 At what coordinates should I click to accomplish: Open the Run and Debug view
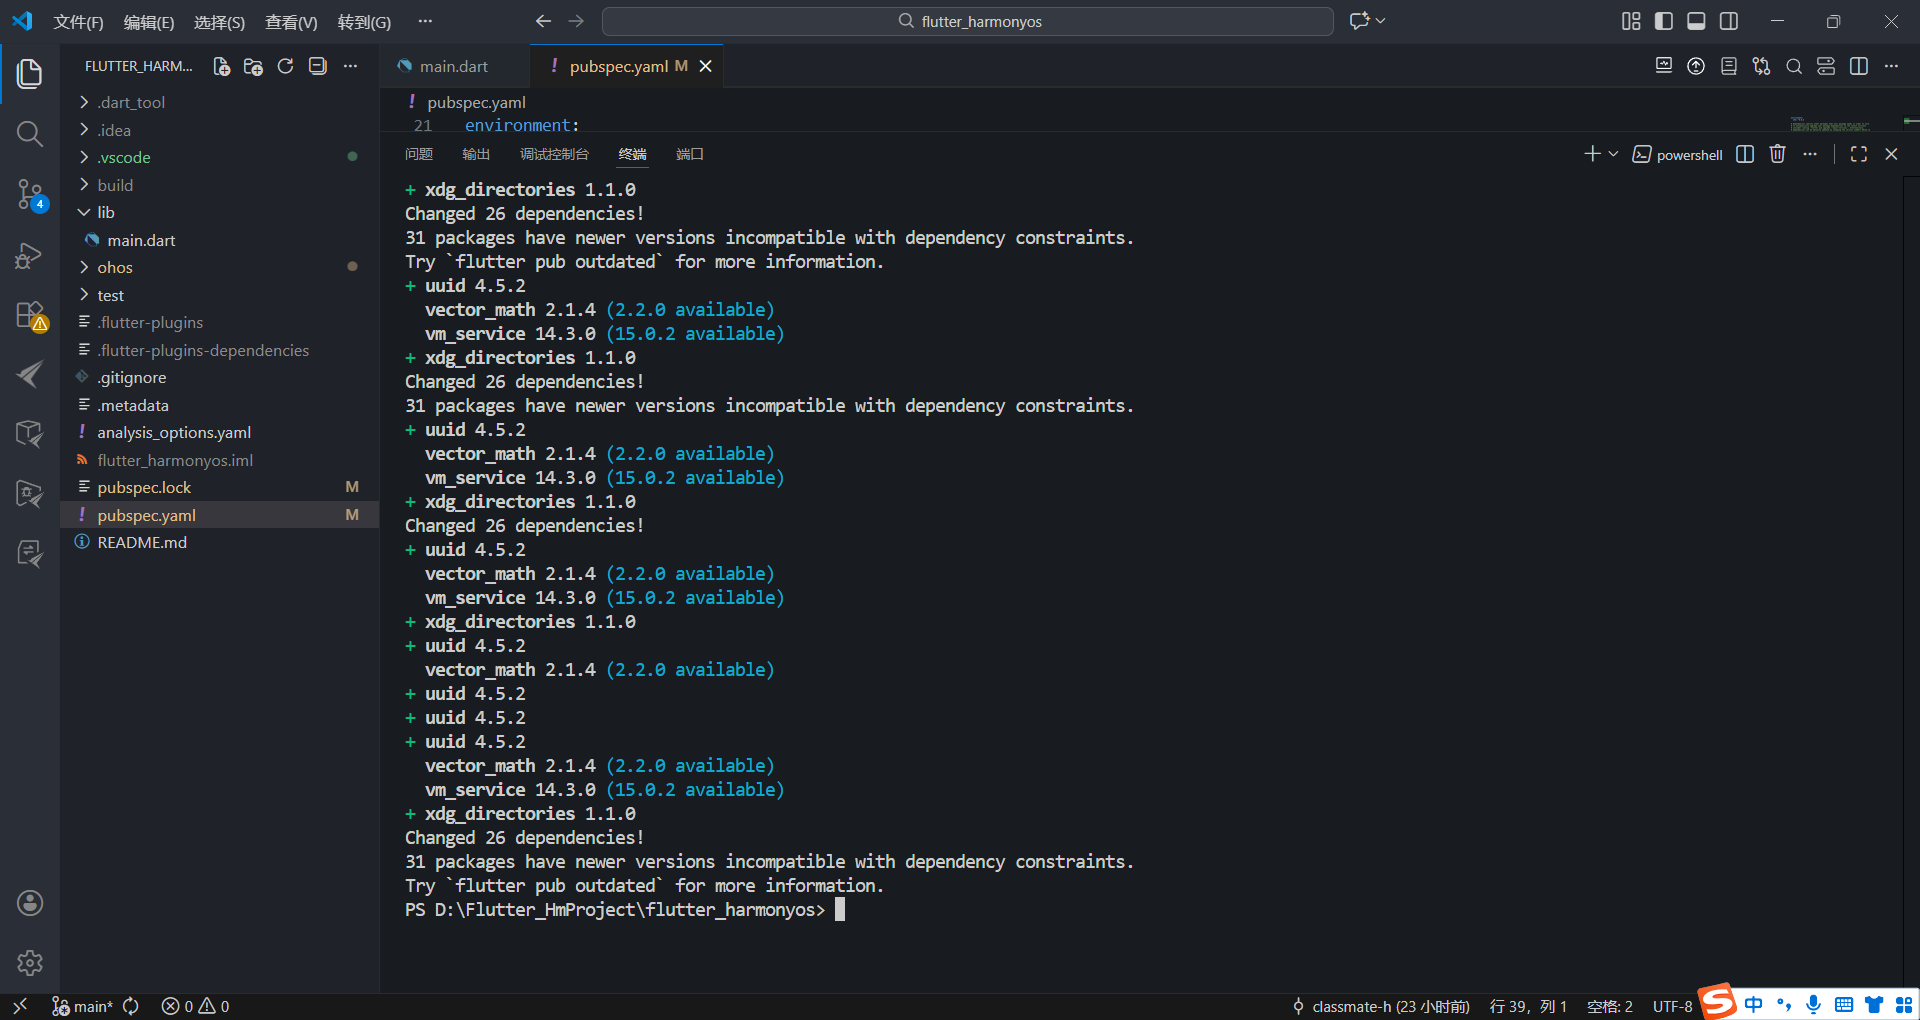click(x=30, y=255)
